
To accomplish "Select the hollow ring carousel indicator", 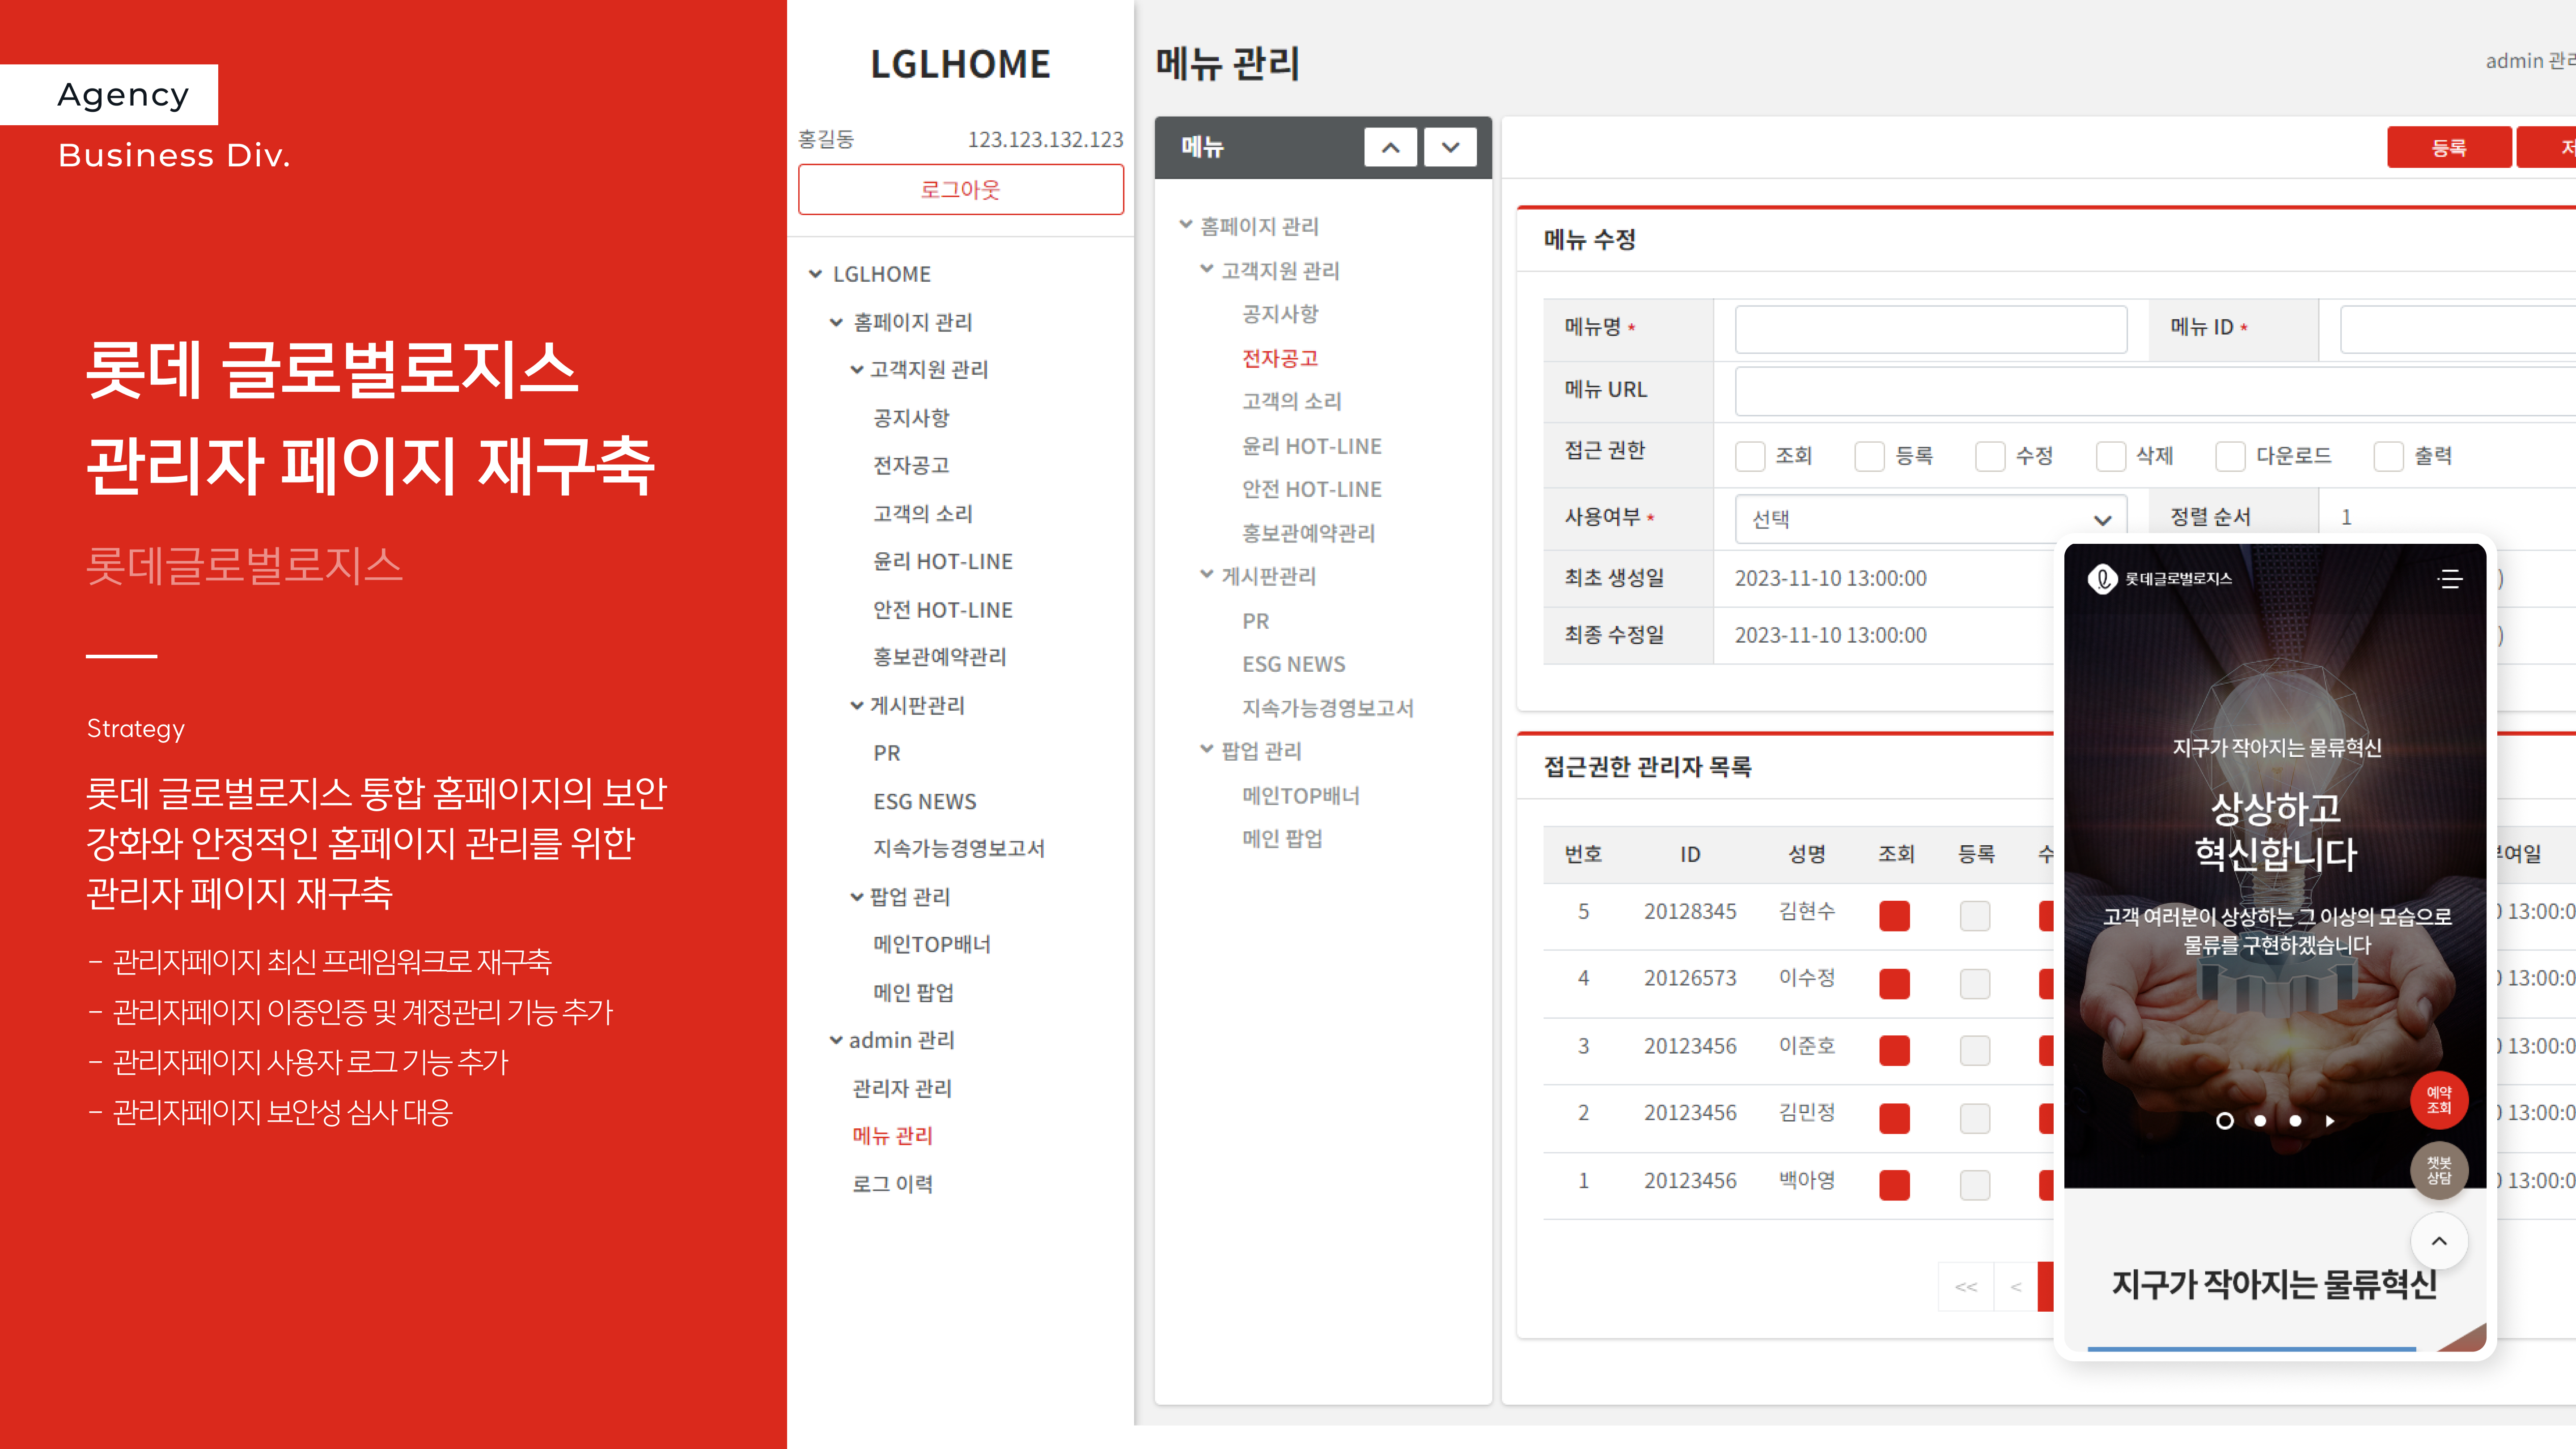I will [x=2224, y=1121].
